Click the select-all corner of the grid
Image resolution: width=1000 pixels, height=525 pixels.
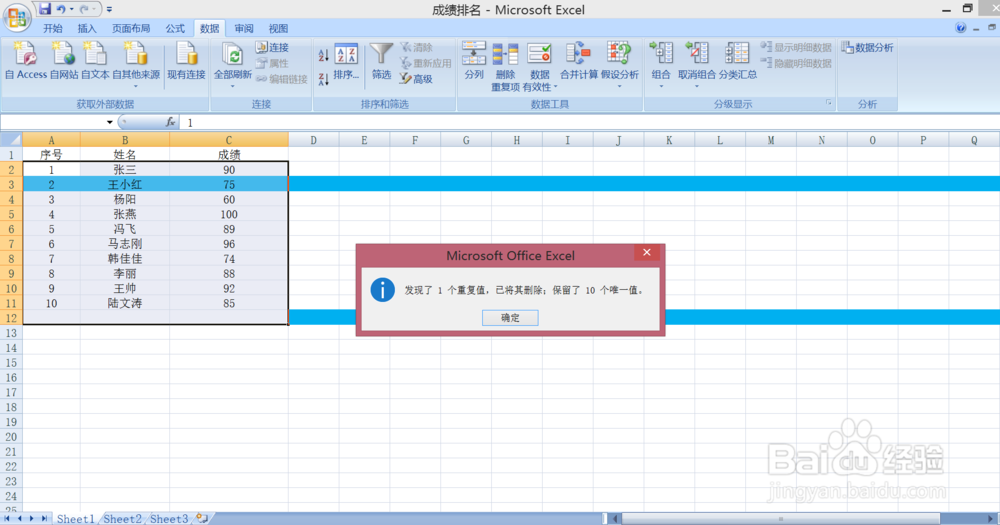(x=11, y=140)
